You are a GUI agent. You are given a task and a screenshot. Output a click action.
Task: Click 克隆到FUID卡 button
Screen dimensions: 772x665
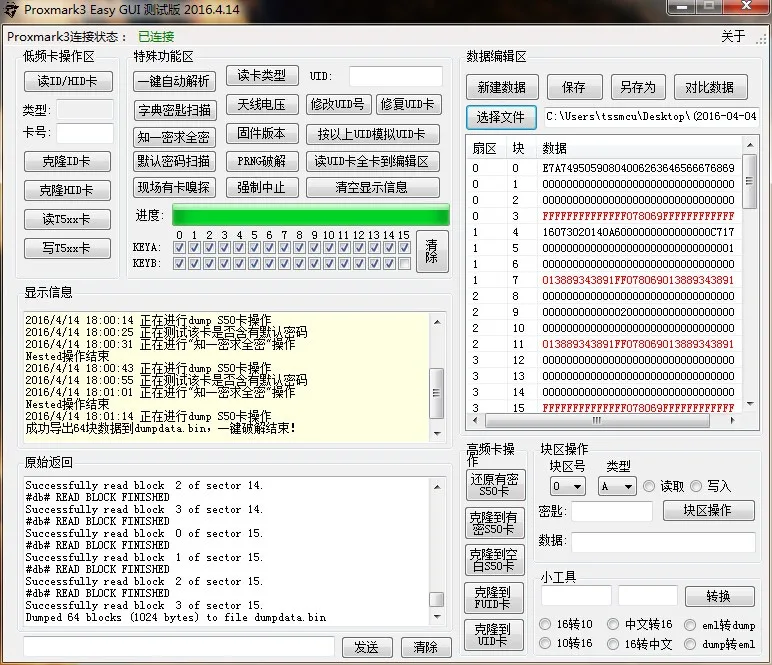(x=493, y=598)
